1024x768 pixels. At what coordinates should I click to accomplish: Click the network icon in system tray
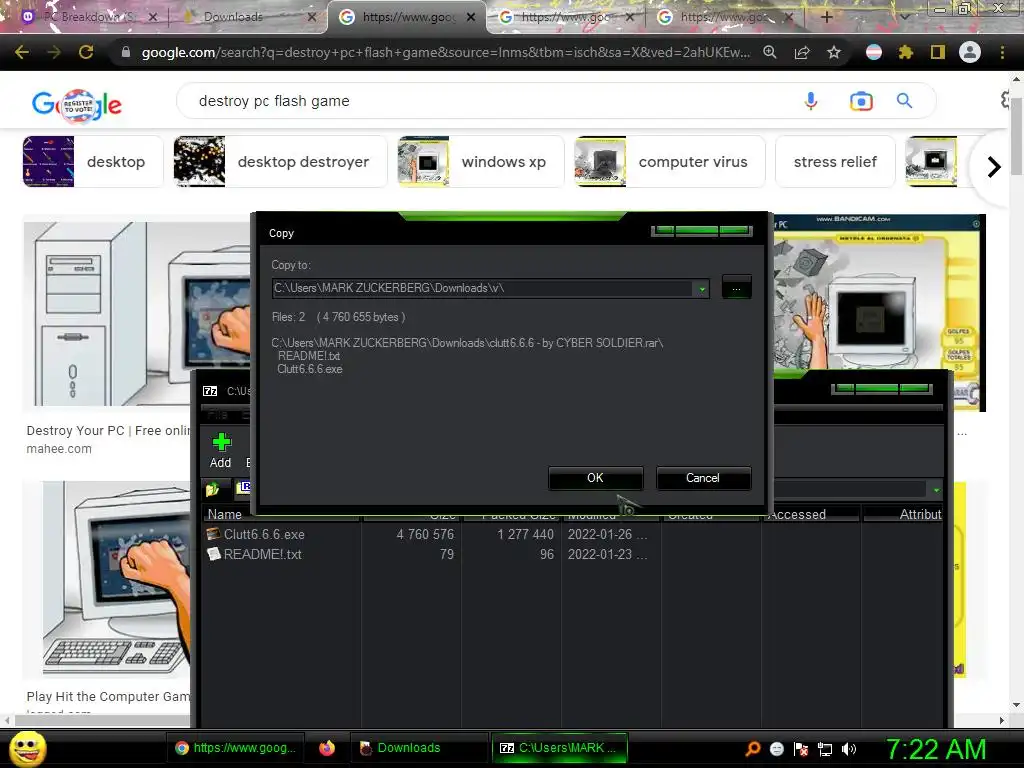(825, 749)
